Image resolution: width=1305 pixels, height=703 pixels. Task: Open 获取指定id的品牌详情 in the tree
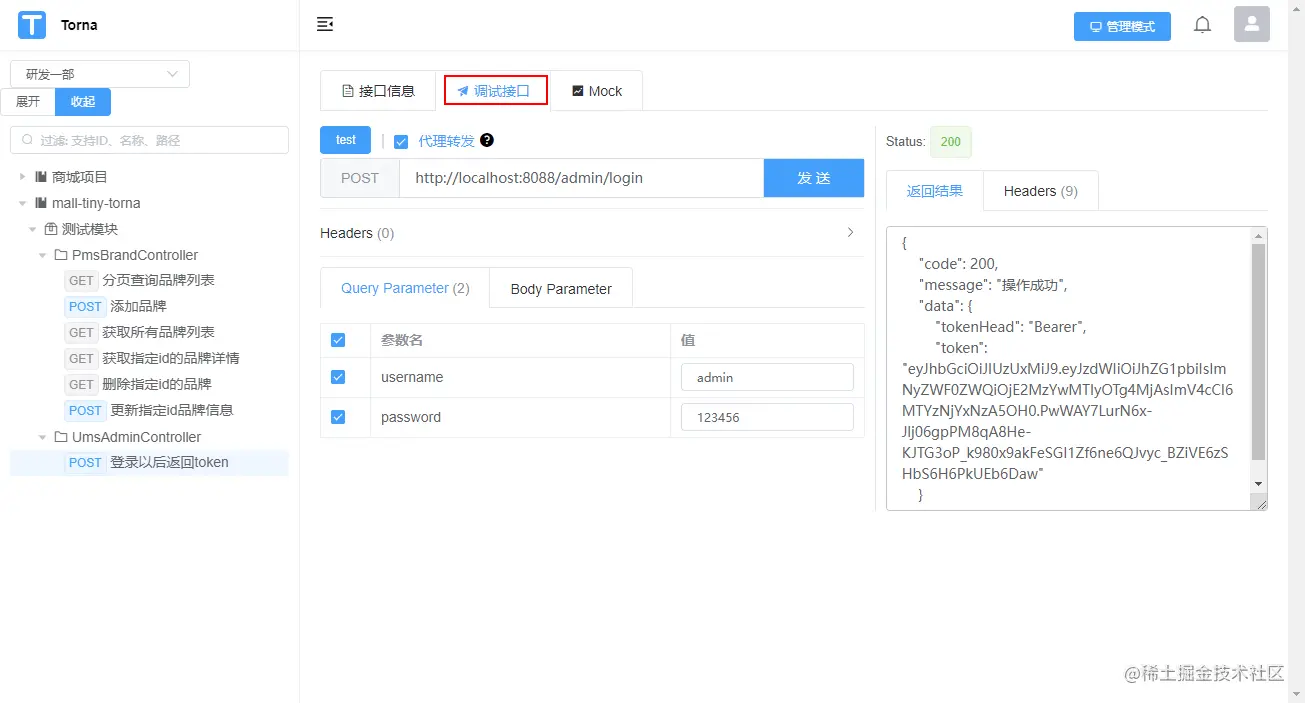coord(171,359)
